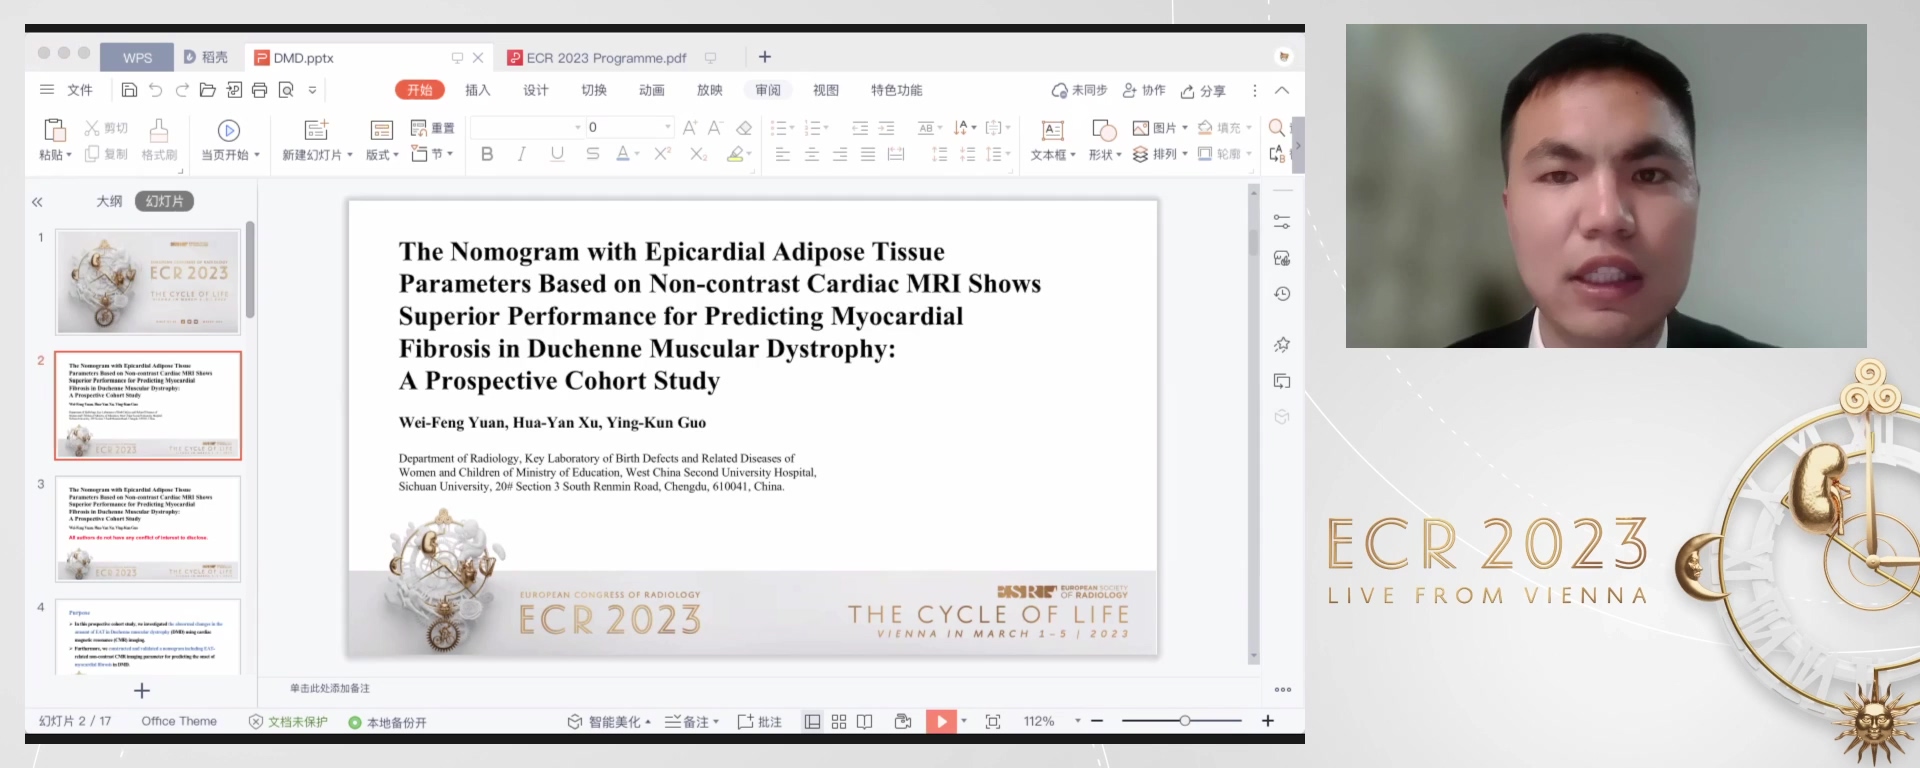
Task: Open the Transitions (切换) ribbon tab
Action: pos(594,90)
